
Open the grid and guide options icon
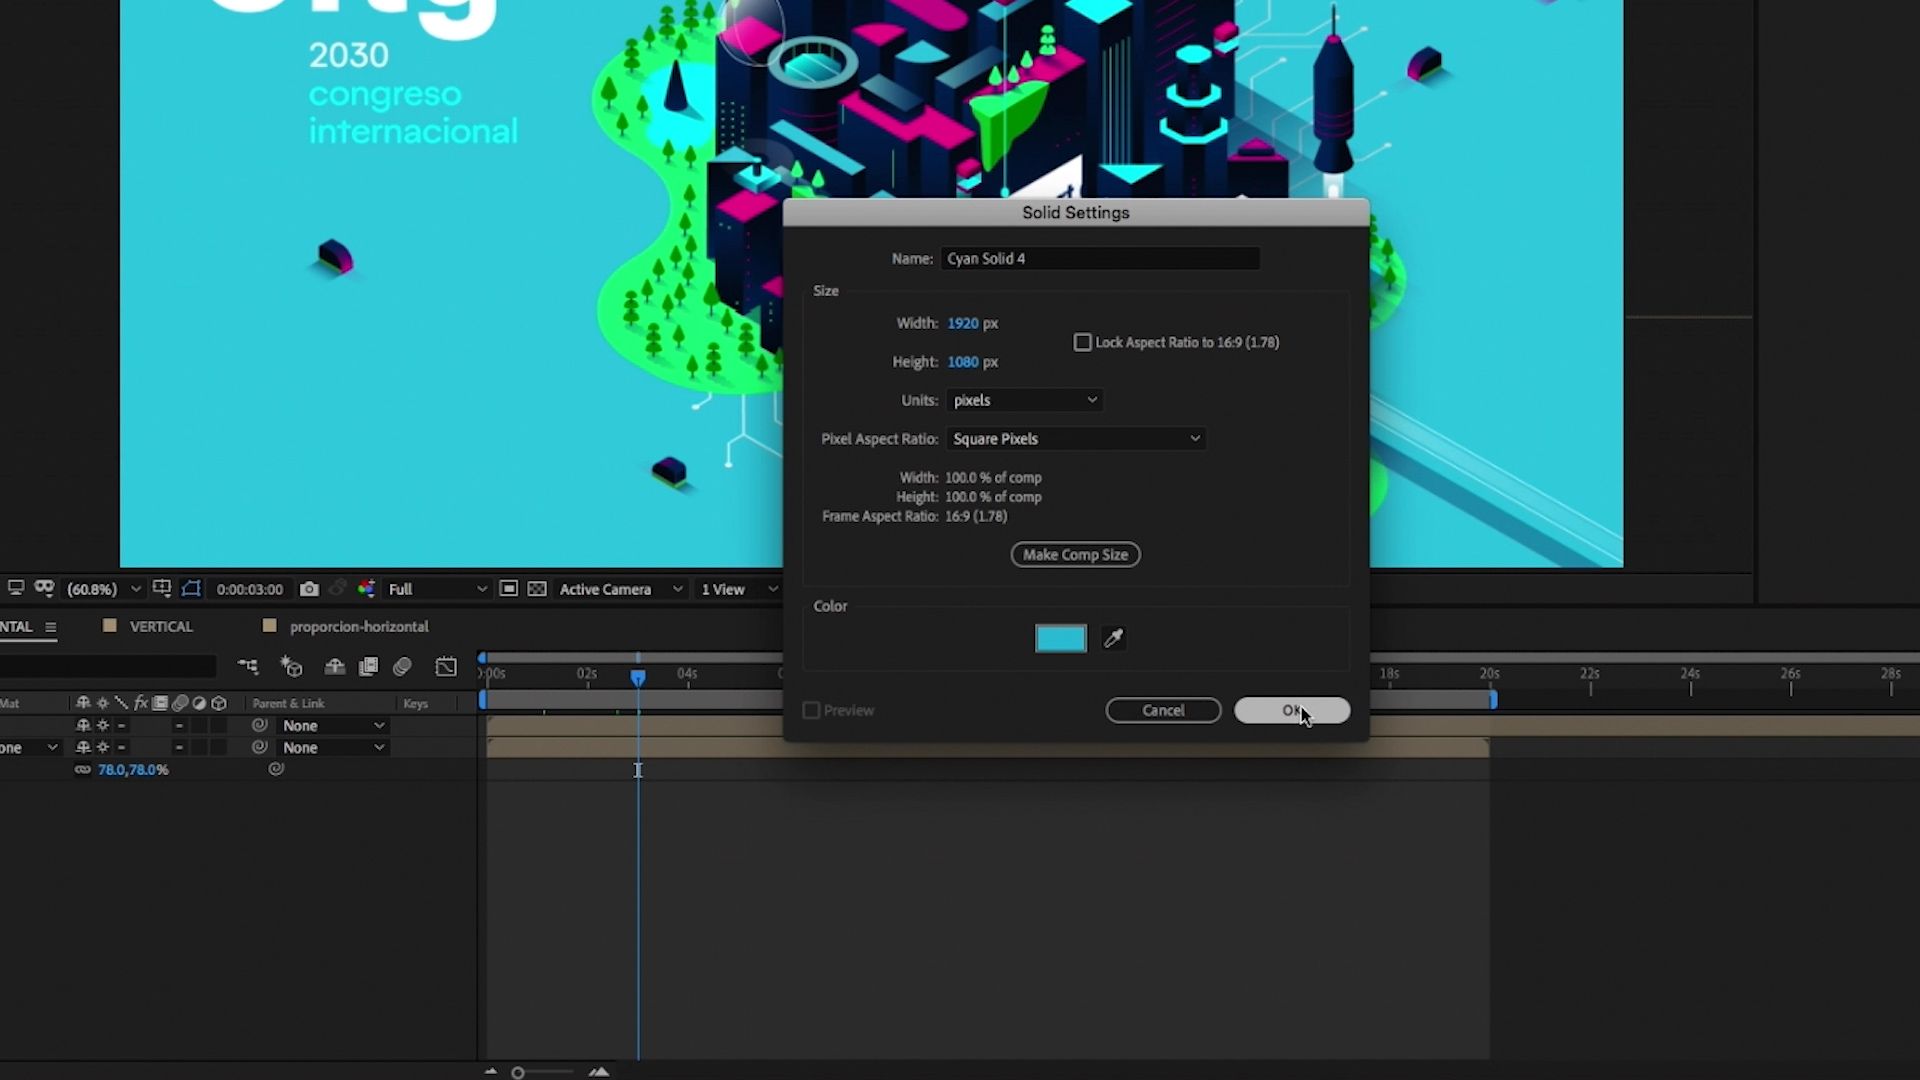pyautogui.click(x=162, y=588)
